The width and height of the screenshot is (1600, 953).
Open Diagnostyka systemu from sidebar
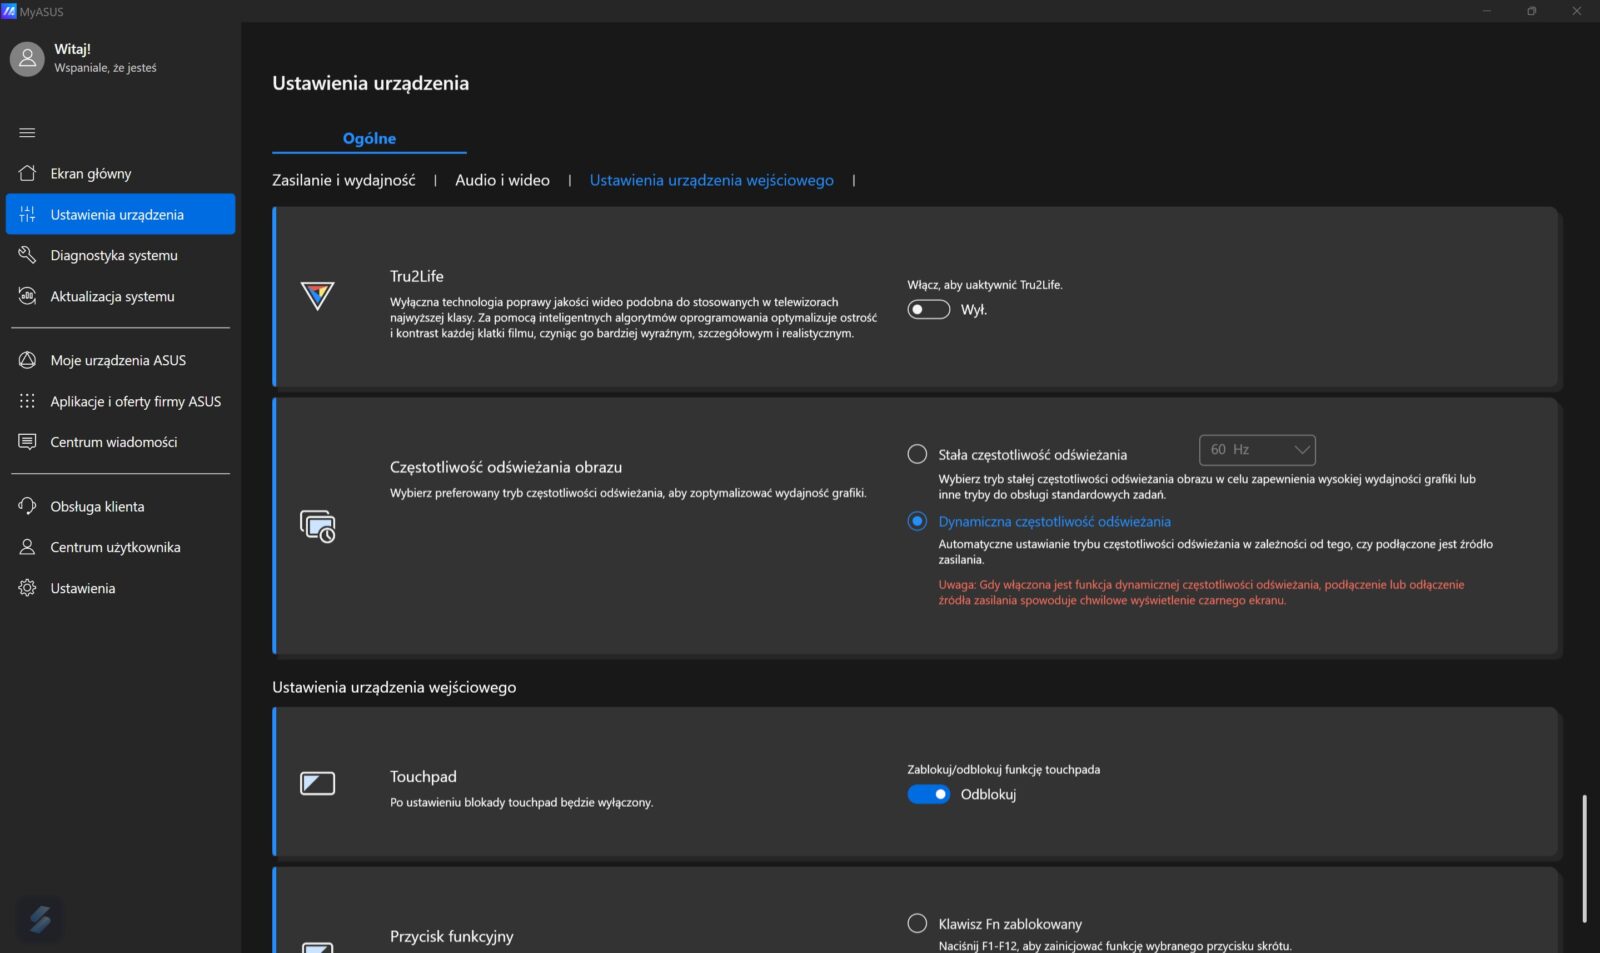(114, 255)
